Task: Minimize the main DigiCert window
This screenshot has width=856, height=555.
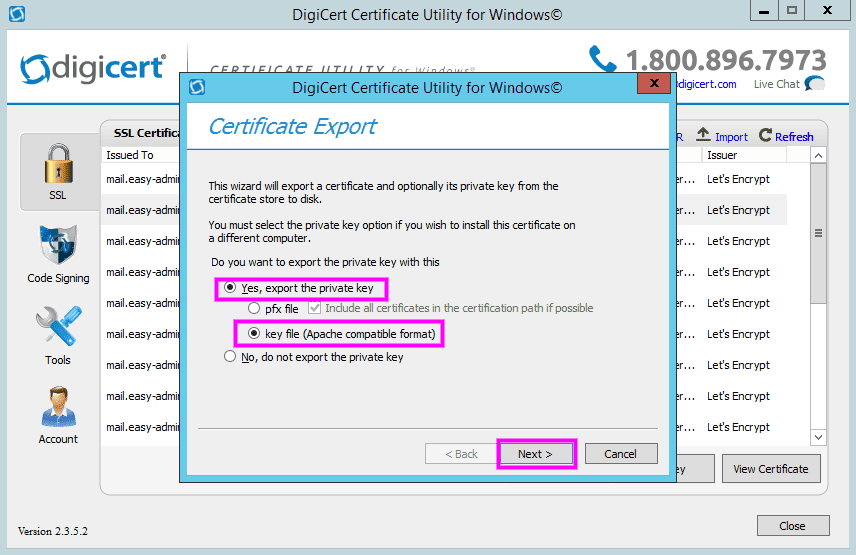Action: click(x=764, y=11)
